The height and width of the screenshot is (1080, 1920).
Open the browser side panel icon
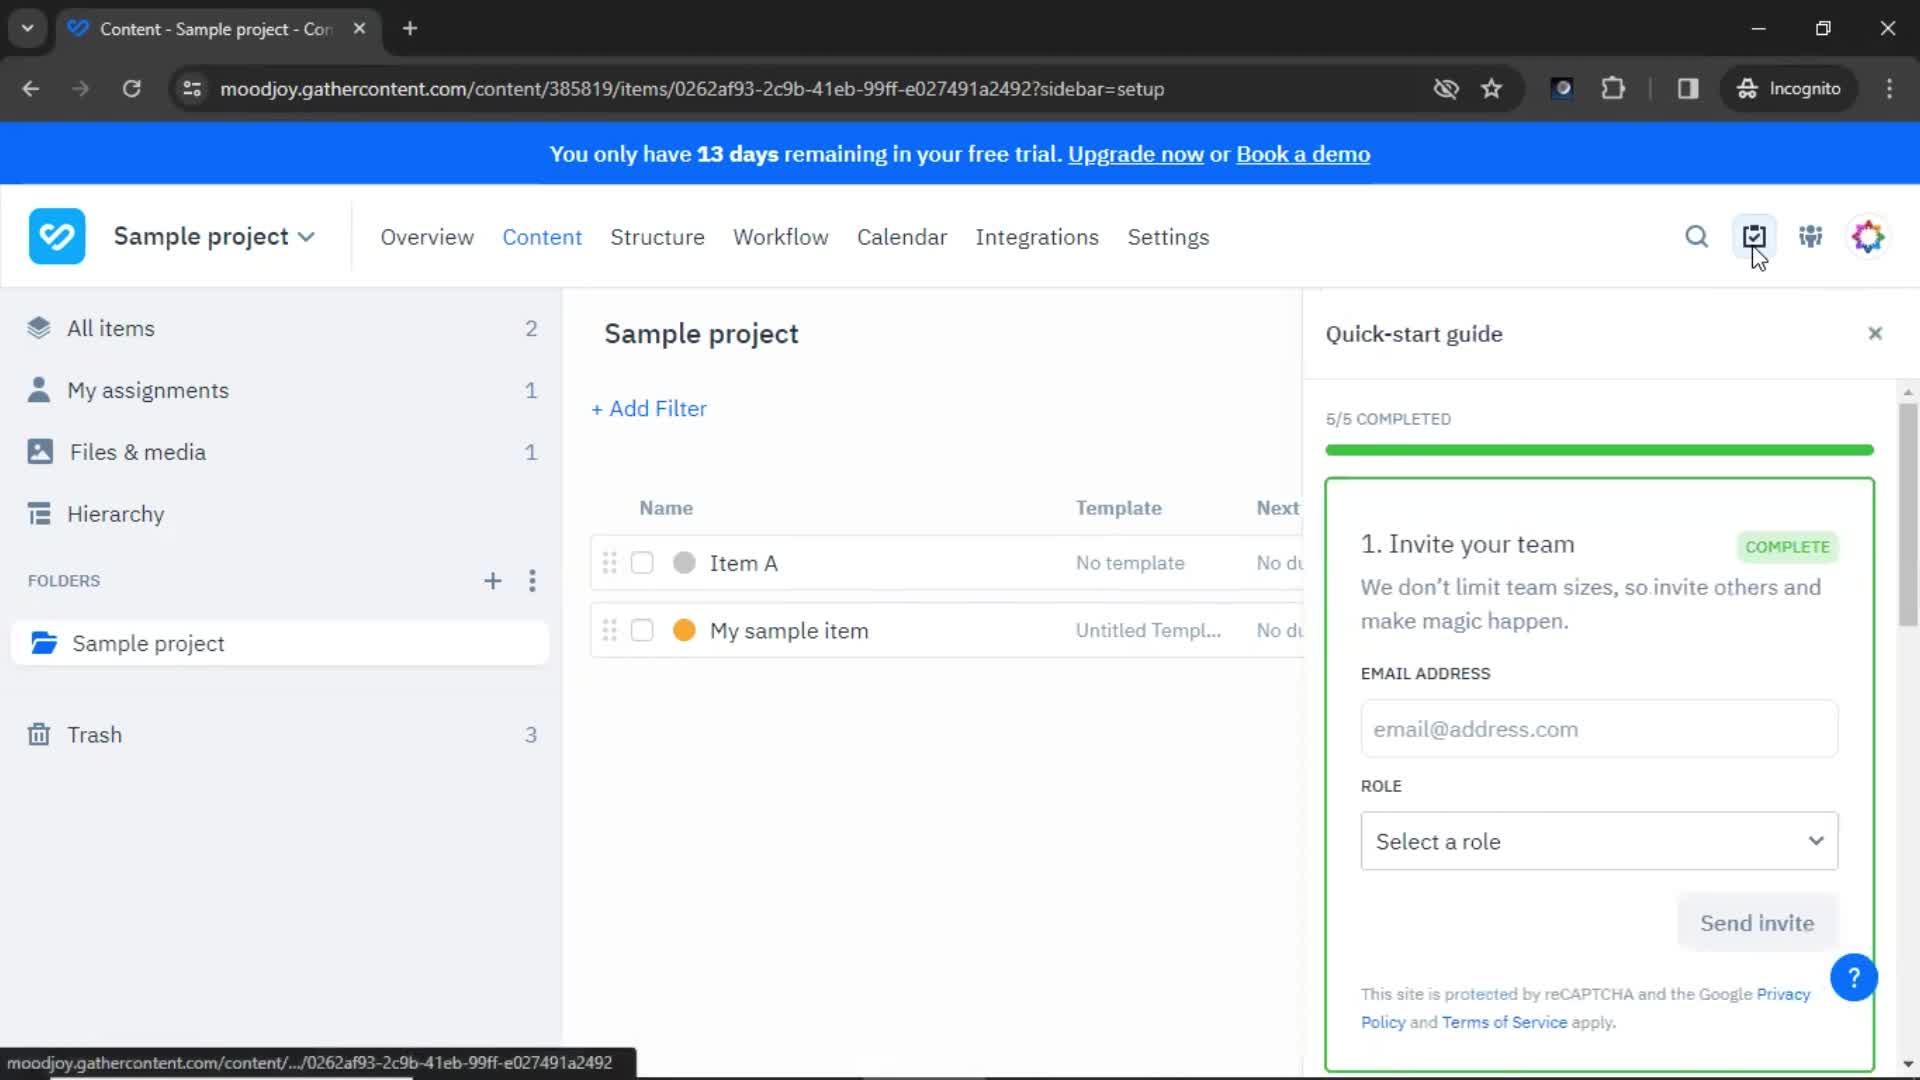[1688, 89]
